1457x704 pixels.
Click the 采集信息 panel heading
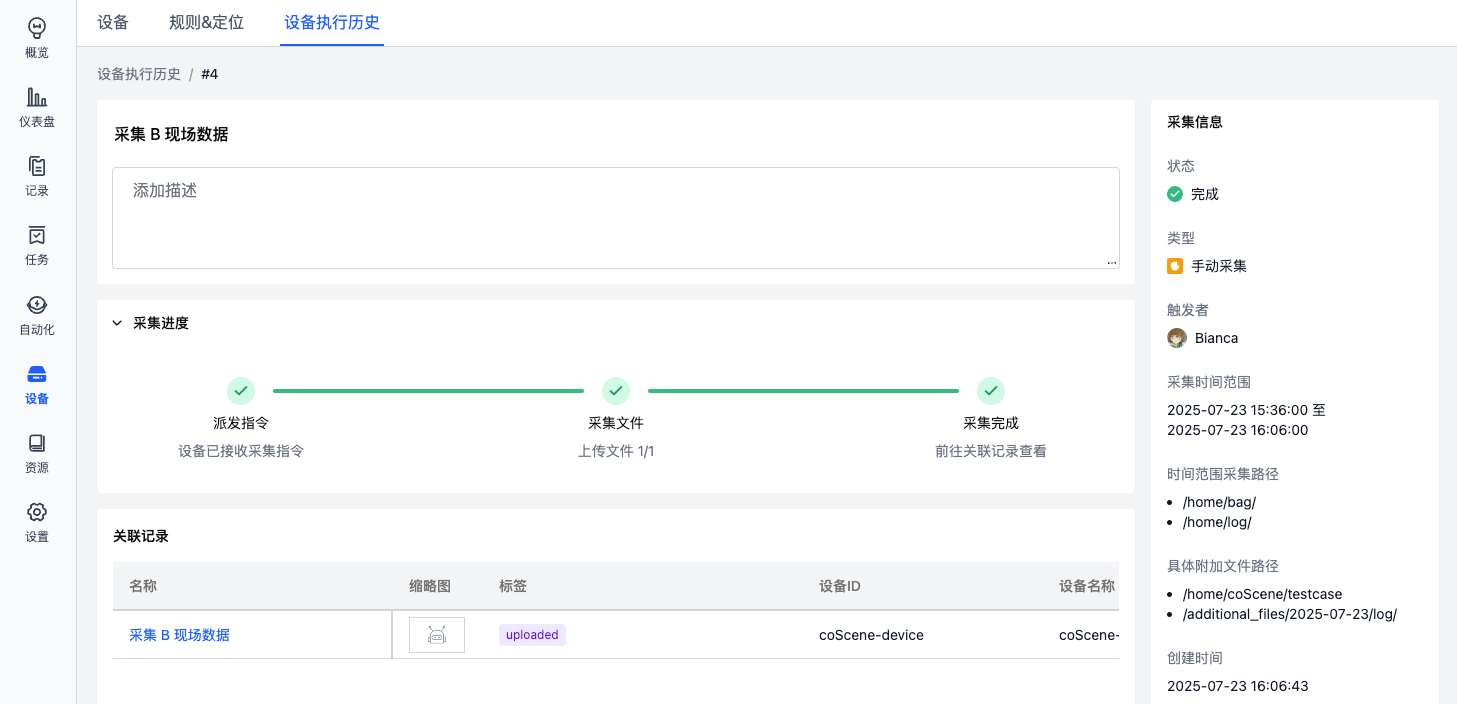tap(1195, 122)
